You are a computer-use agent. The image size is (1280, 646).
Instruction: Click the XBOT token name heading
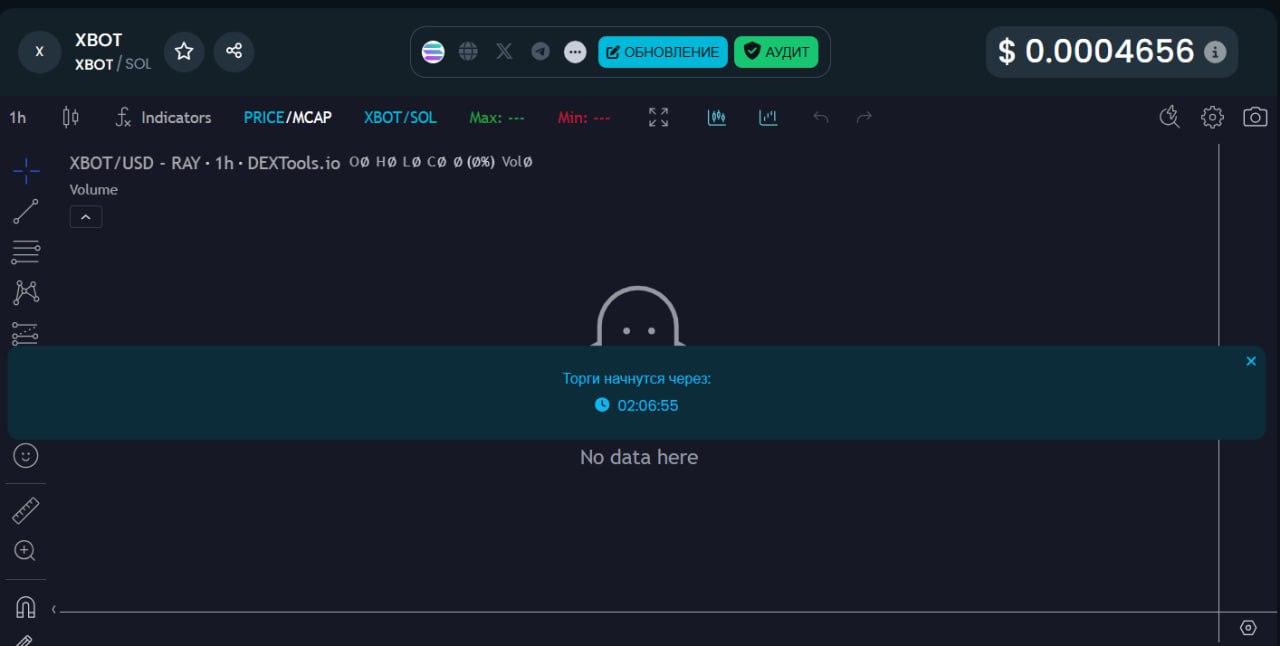(99, 40)
